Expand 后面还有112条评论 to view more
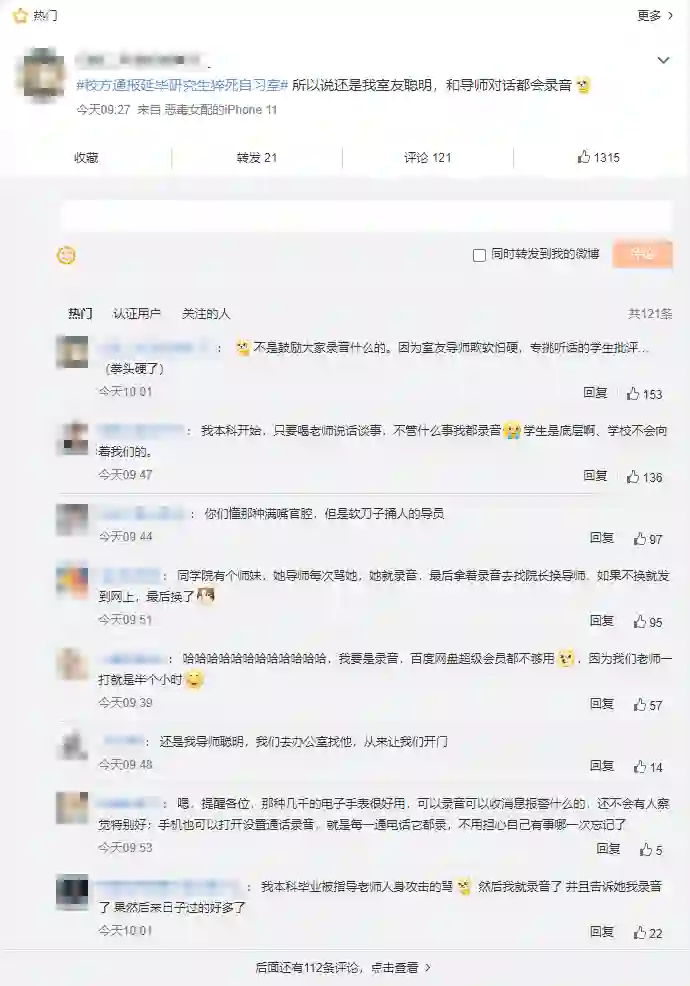690x986 pixels. pyautogui.click(x=343, y=968)
